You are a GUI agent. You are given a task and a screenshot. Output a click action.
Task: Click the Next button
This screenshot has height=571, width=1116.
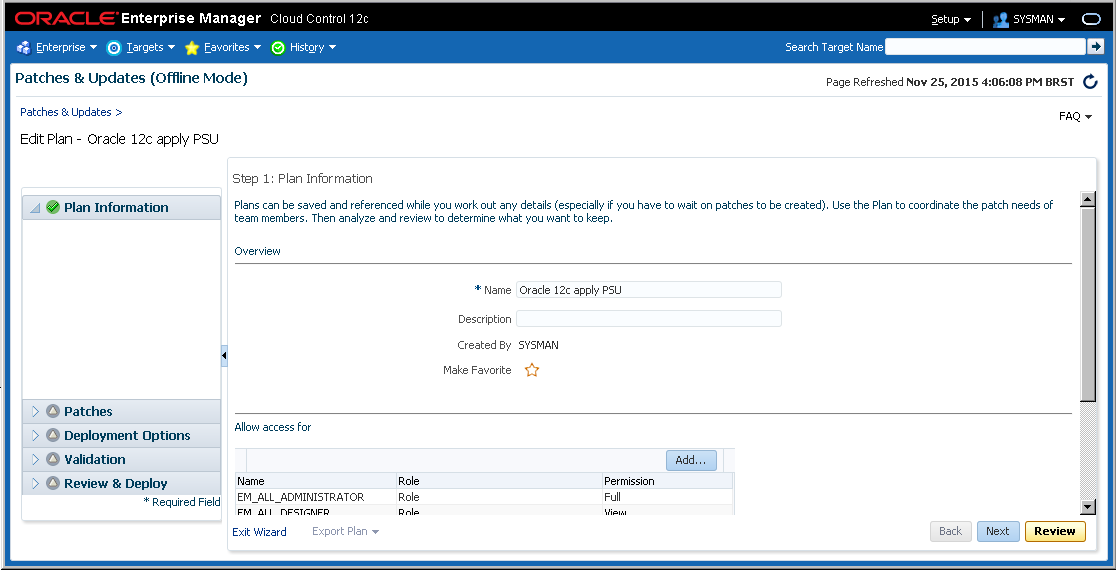(998, 531)
